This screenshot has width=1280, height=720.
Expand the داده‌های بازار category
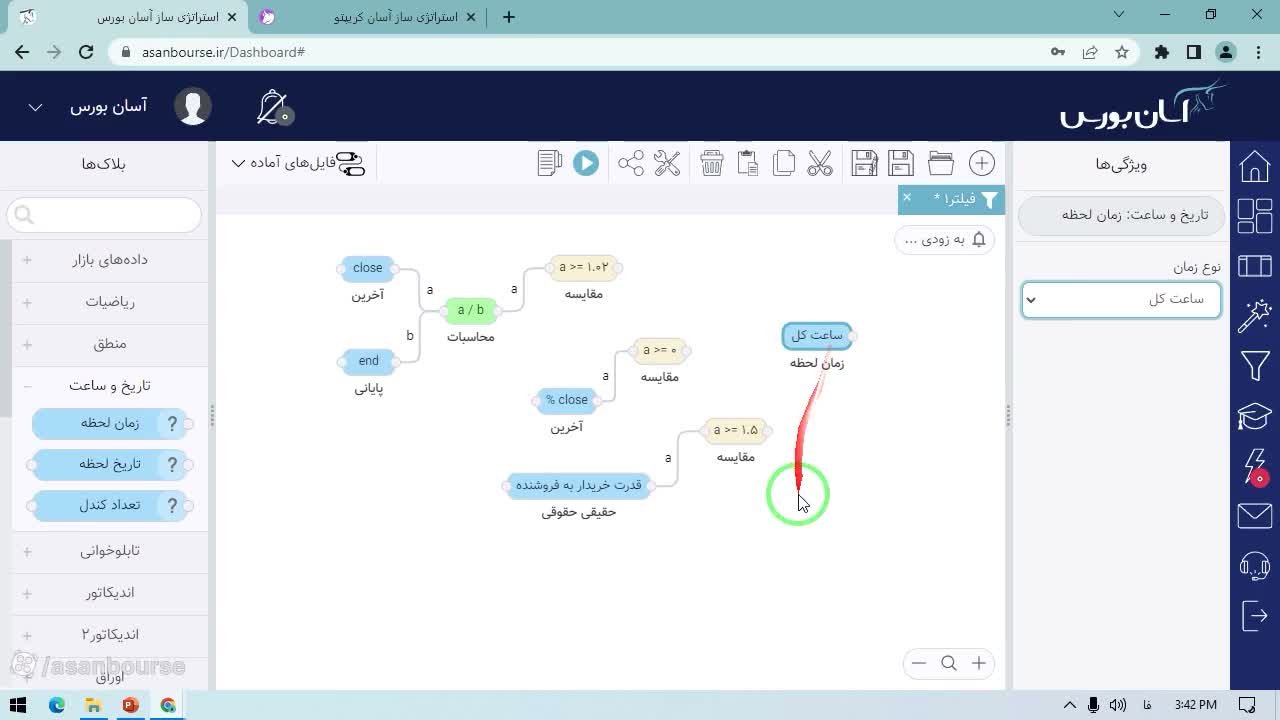(110, 260)
